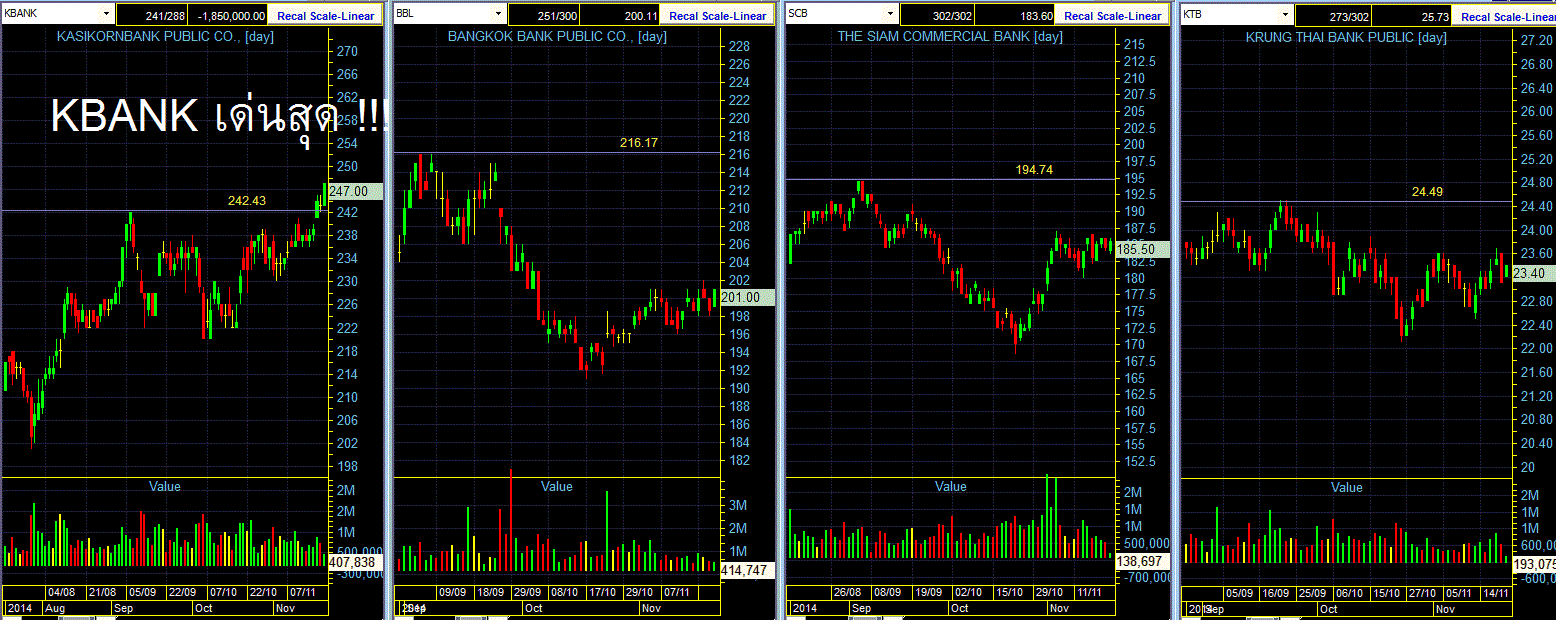This screenshot has height=620, width=1556.
Task: Click the 182 price level on the BBL scale
Action: [739, 460]
